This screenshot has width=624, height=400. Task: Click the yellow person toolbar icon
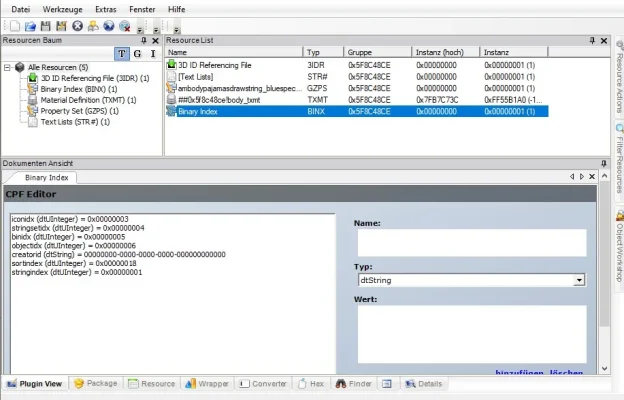(93, 26)
